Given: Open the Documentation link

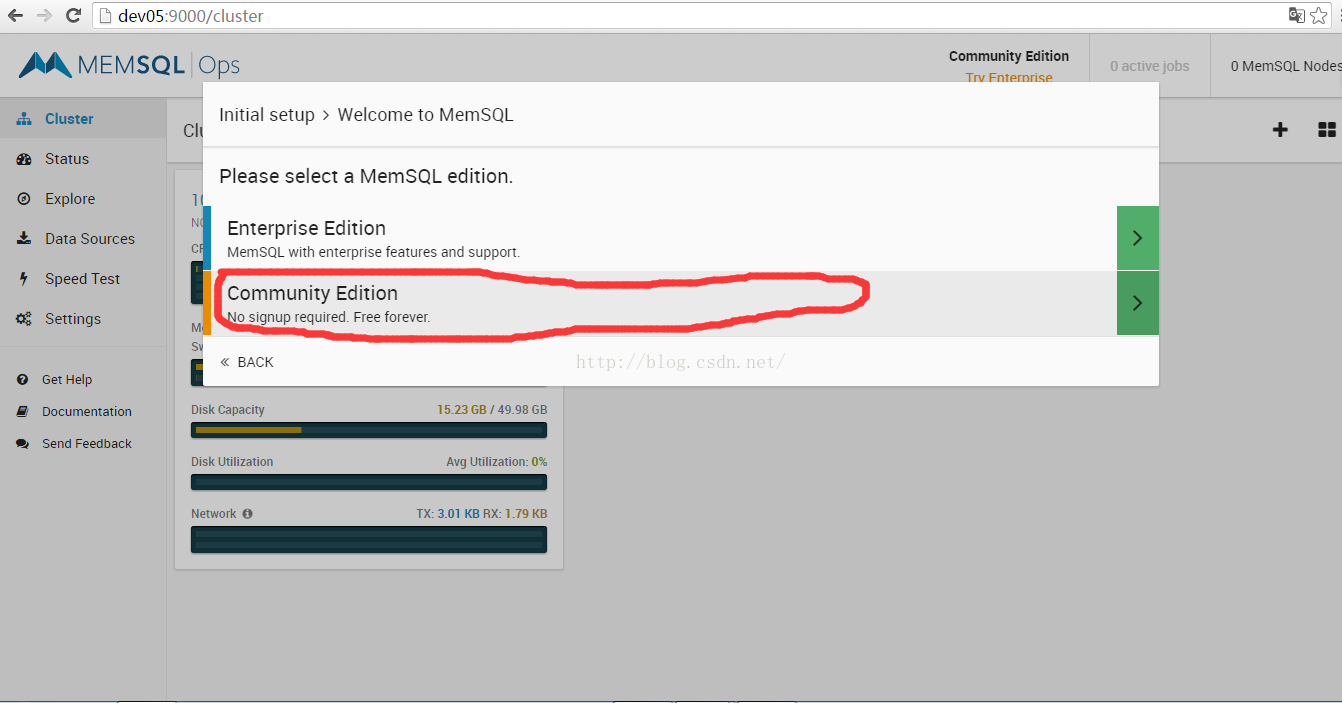Looking at the screenshot, I should pyautogui.click(x=86, y=412).
